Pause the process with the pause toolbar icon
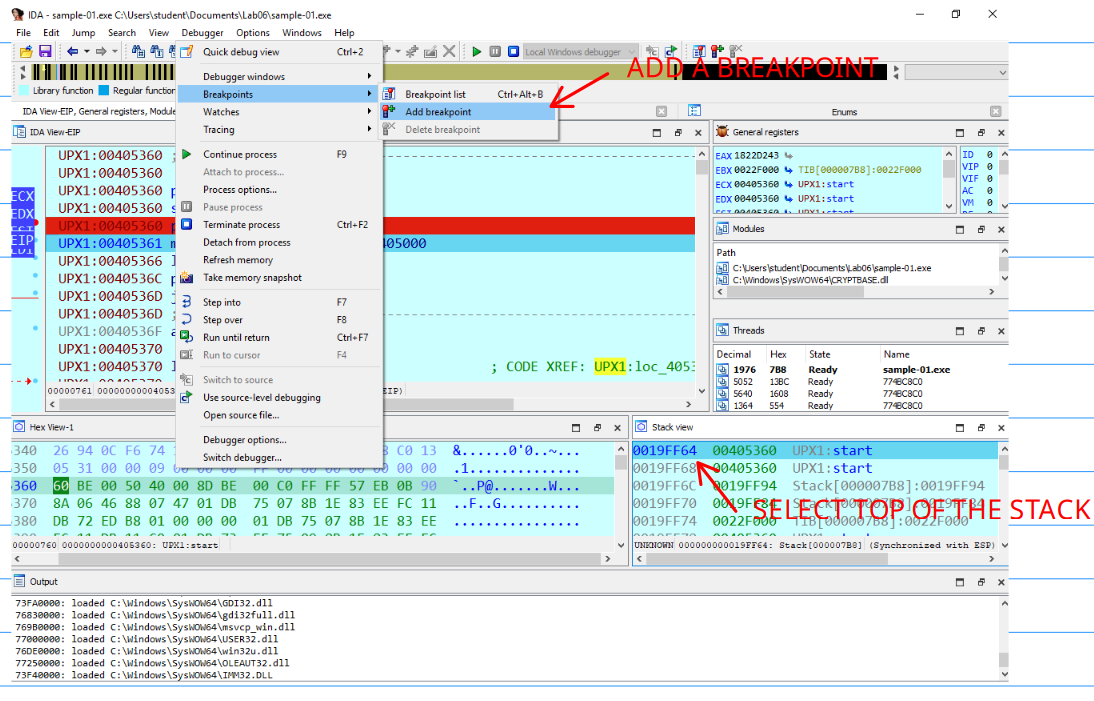 coord(495,52)
